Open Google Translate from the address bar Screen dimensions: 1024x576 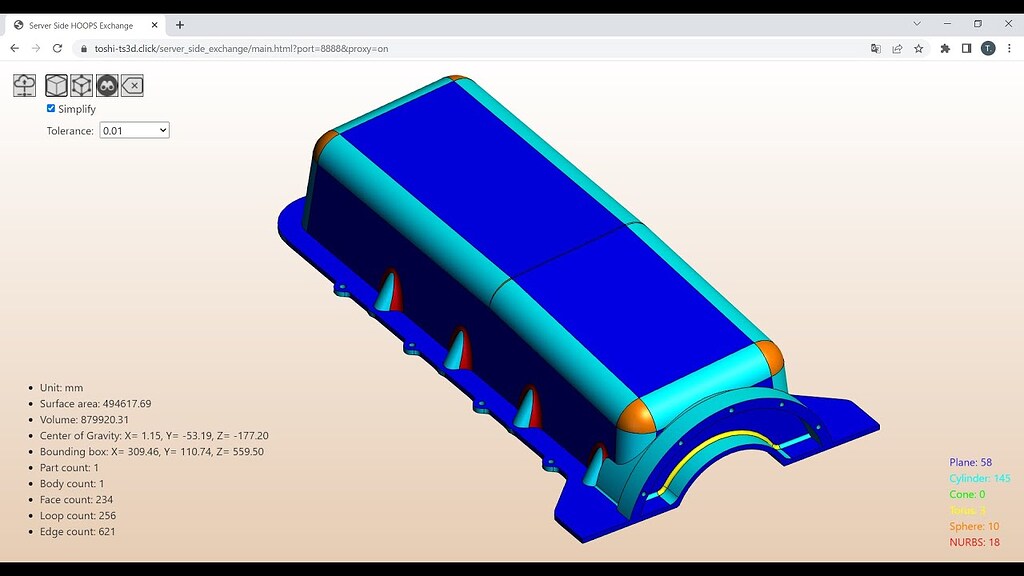[x=875, y=48]
